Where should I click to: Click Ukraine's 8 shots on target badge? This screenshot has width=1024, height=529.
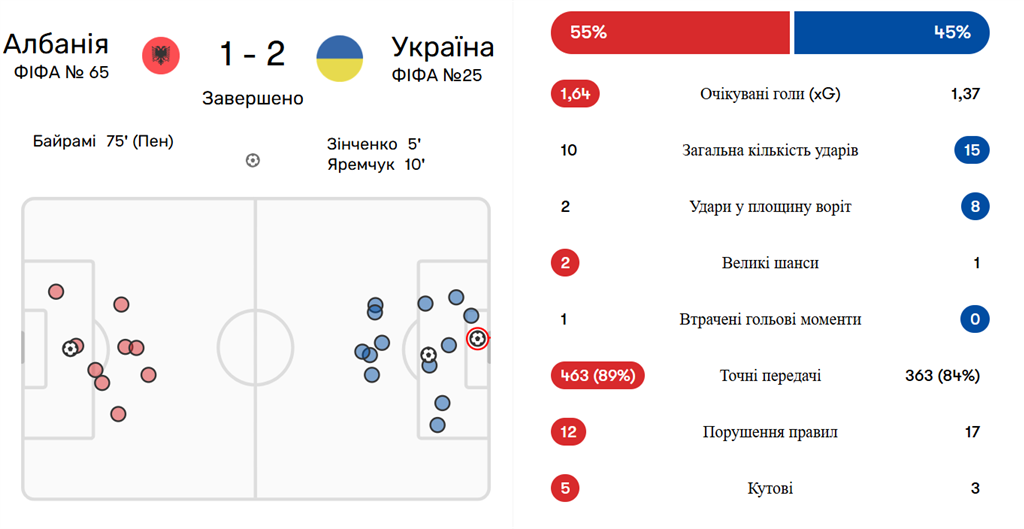tap(972, 207)
